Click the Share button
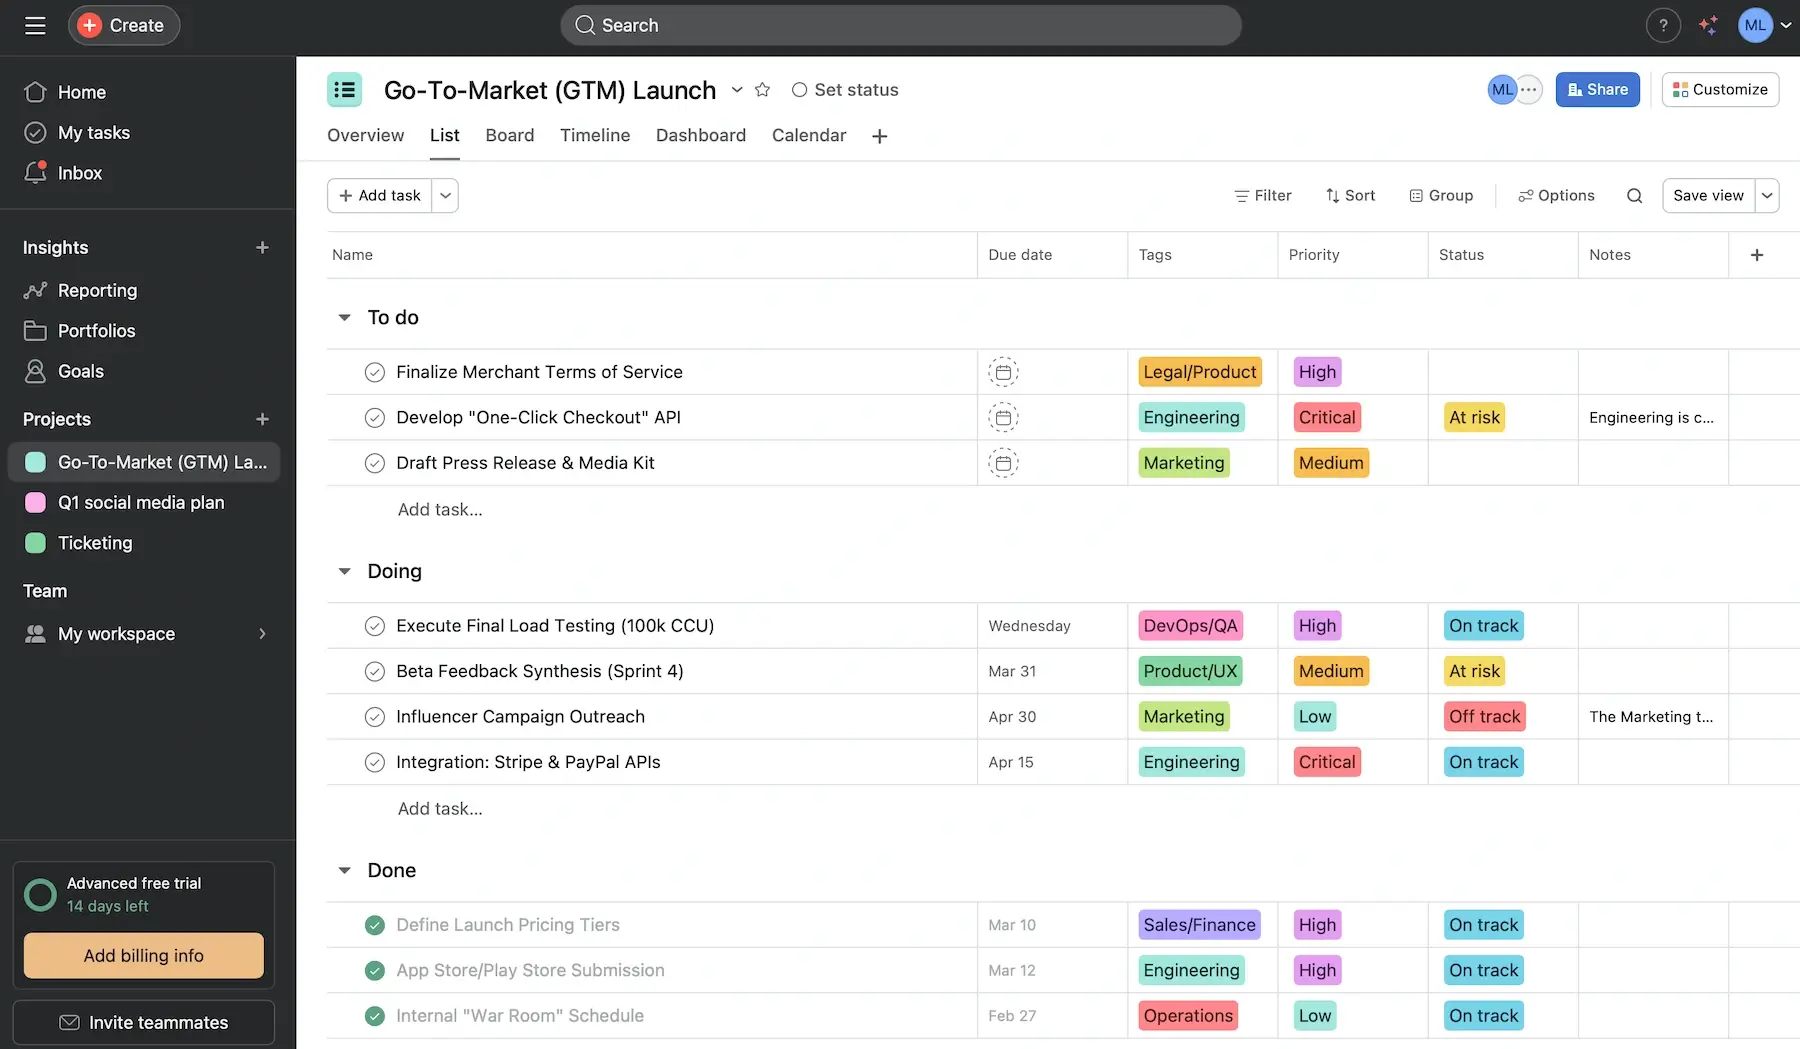This screenshot has height=1049, width=1800. pyautogui.click(x=1597, y=89)
